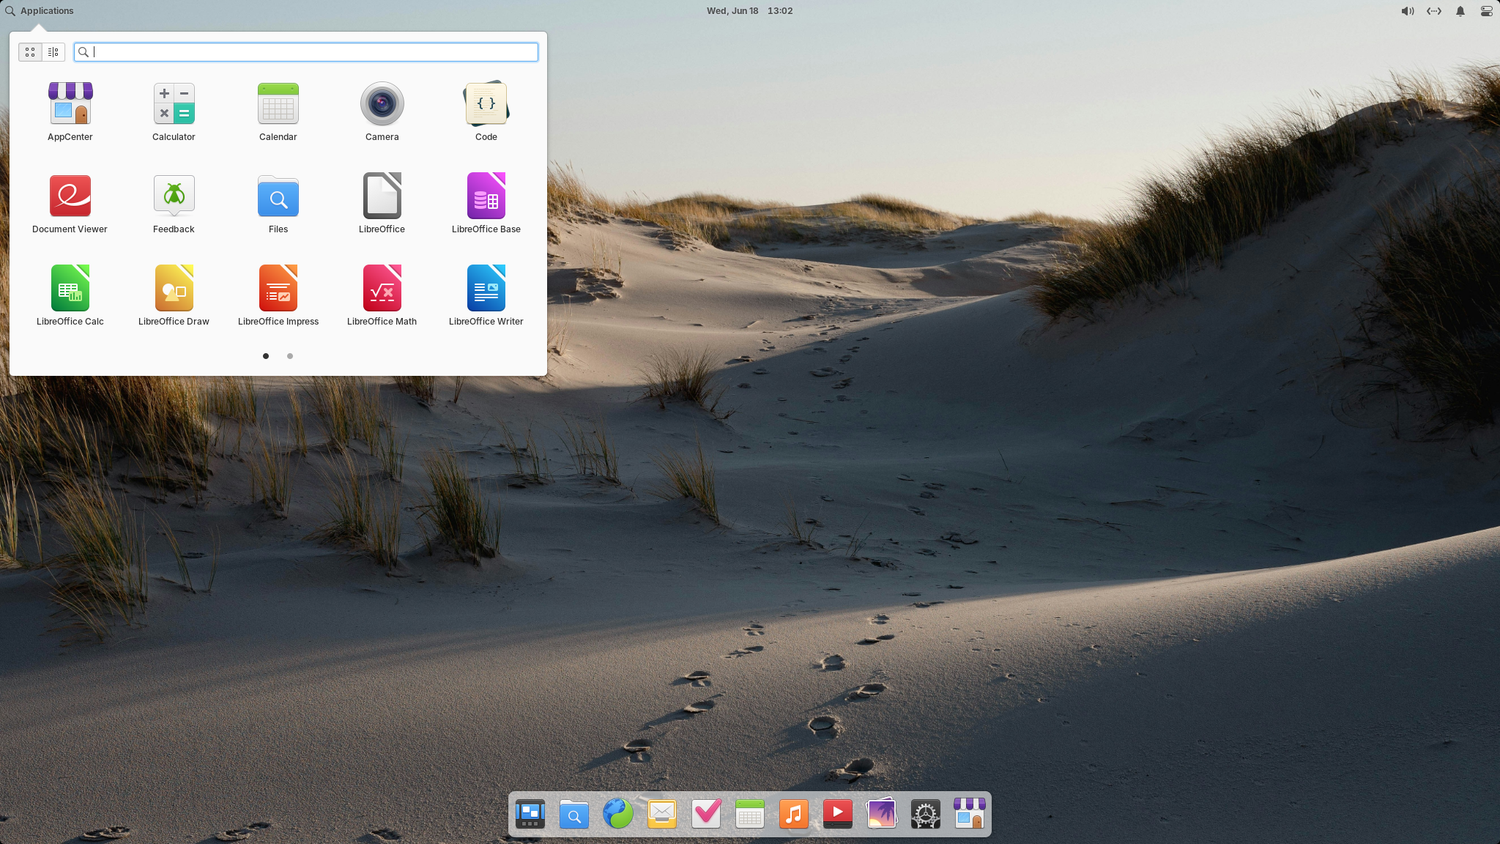The width and height of the screenshot is (1500, 844).
Task: Launch AppCenter from the applications grid
Action: point(70,112)
